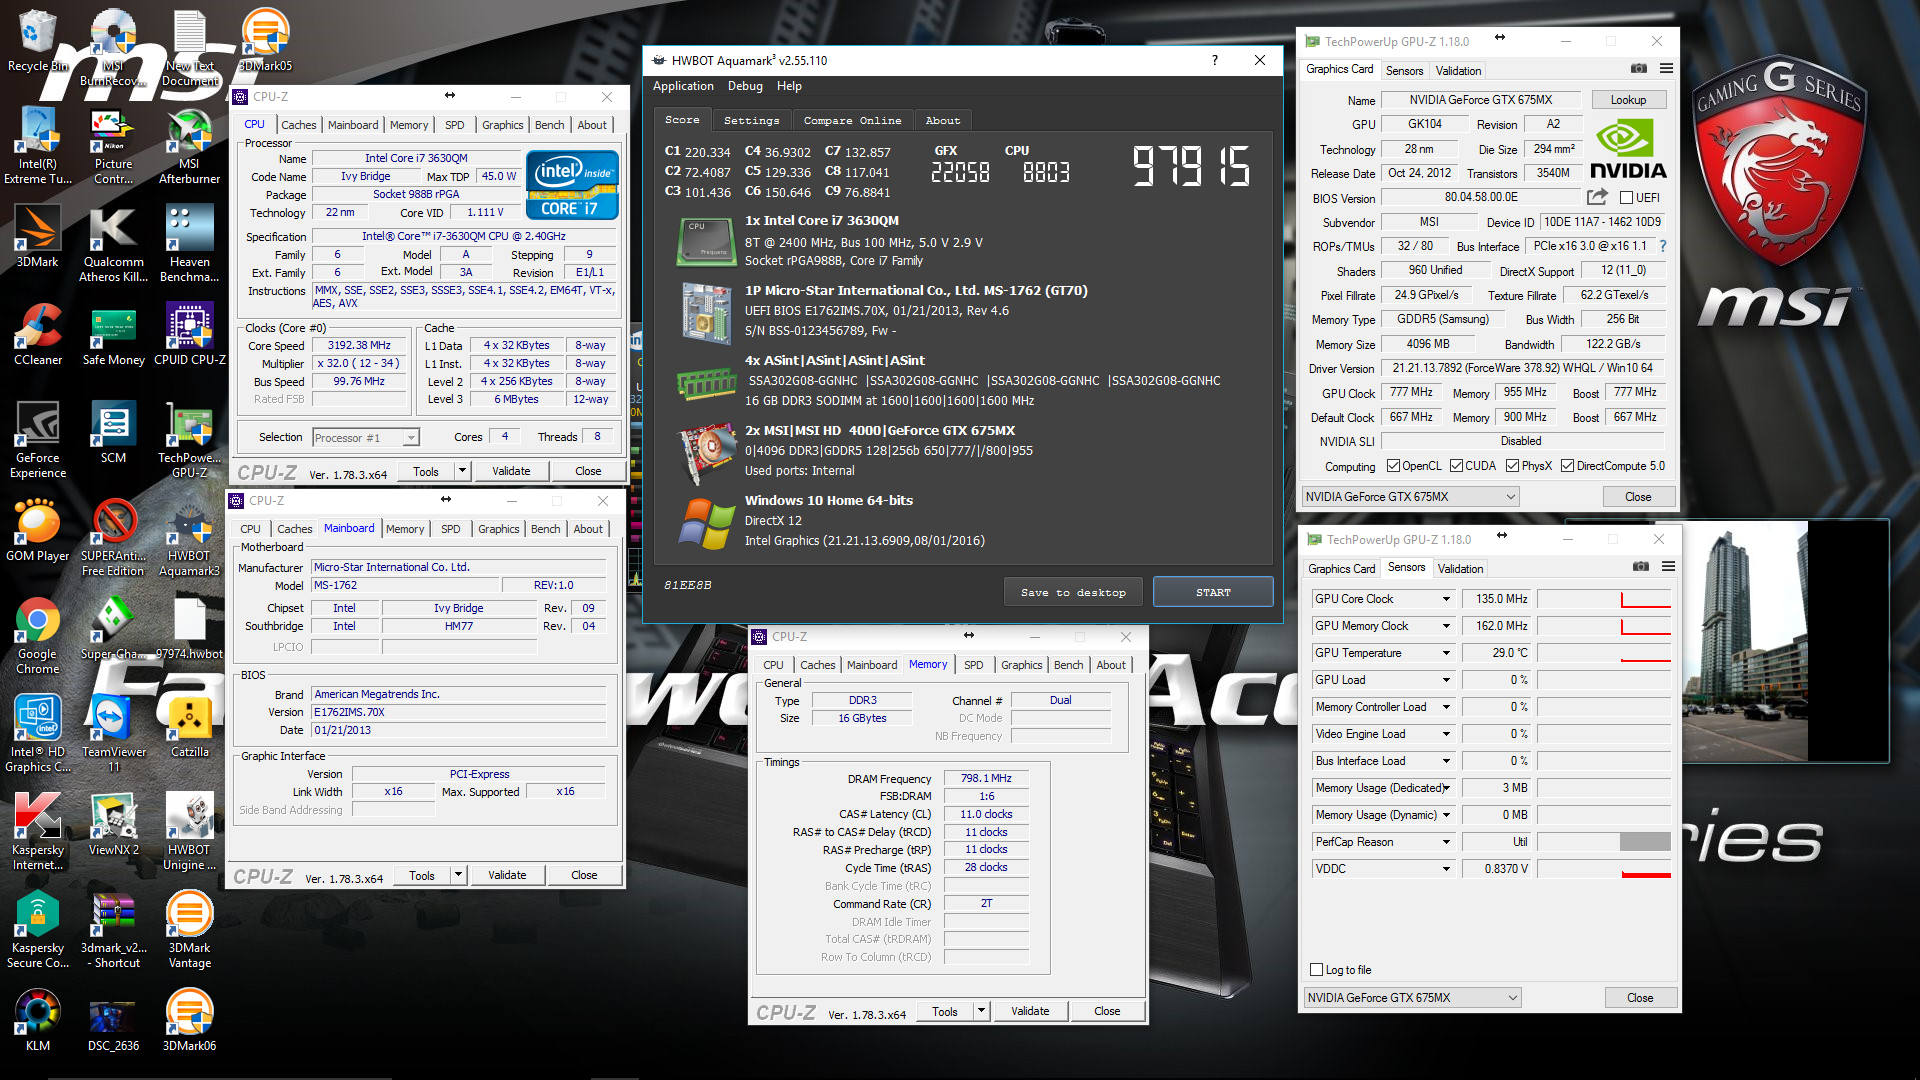This screenshot has height=1080, width=1920.
Task: Click the Lookup button in GPU-Z
Action: click(1628, 100)
